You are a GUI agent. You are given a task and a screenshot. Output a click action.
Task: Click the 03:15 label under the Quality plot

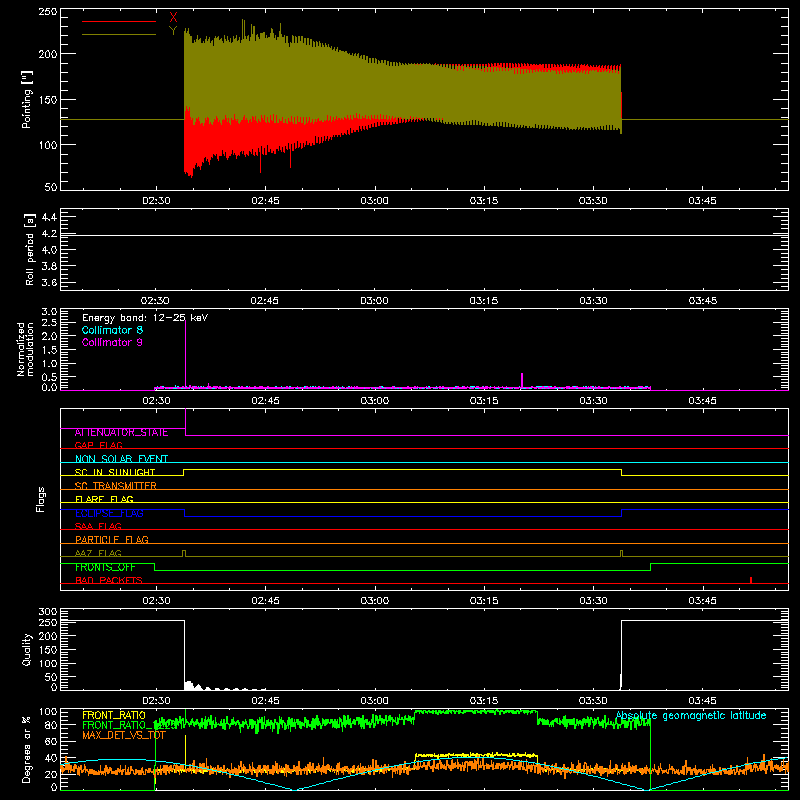484,701
